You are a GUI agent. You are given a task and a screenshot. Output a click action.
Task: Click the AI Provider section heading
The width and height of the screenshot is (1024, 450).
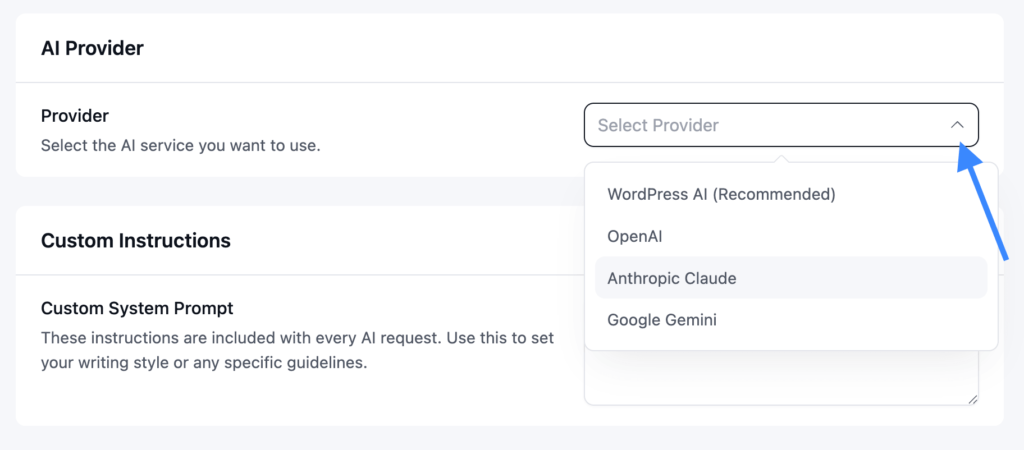[92, 48]
